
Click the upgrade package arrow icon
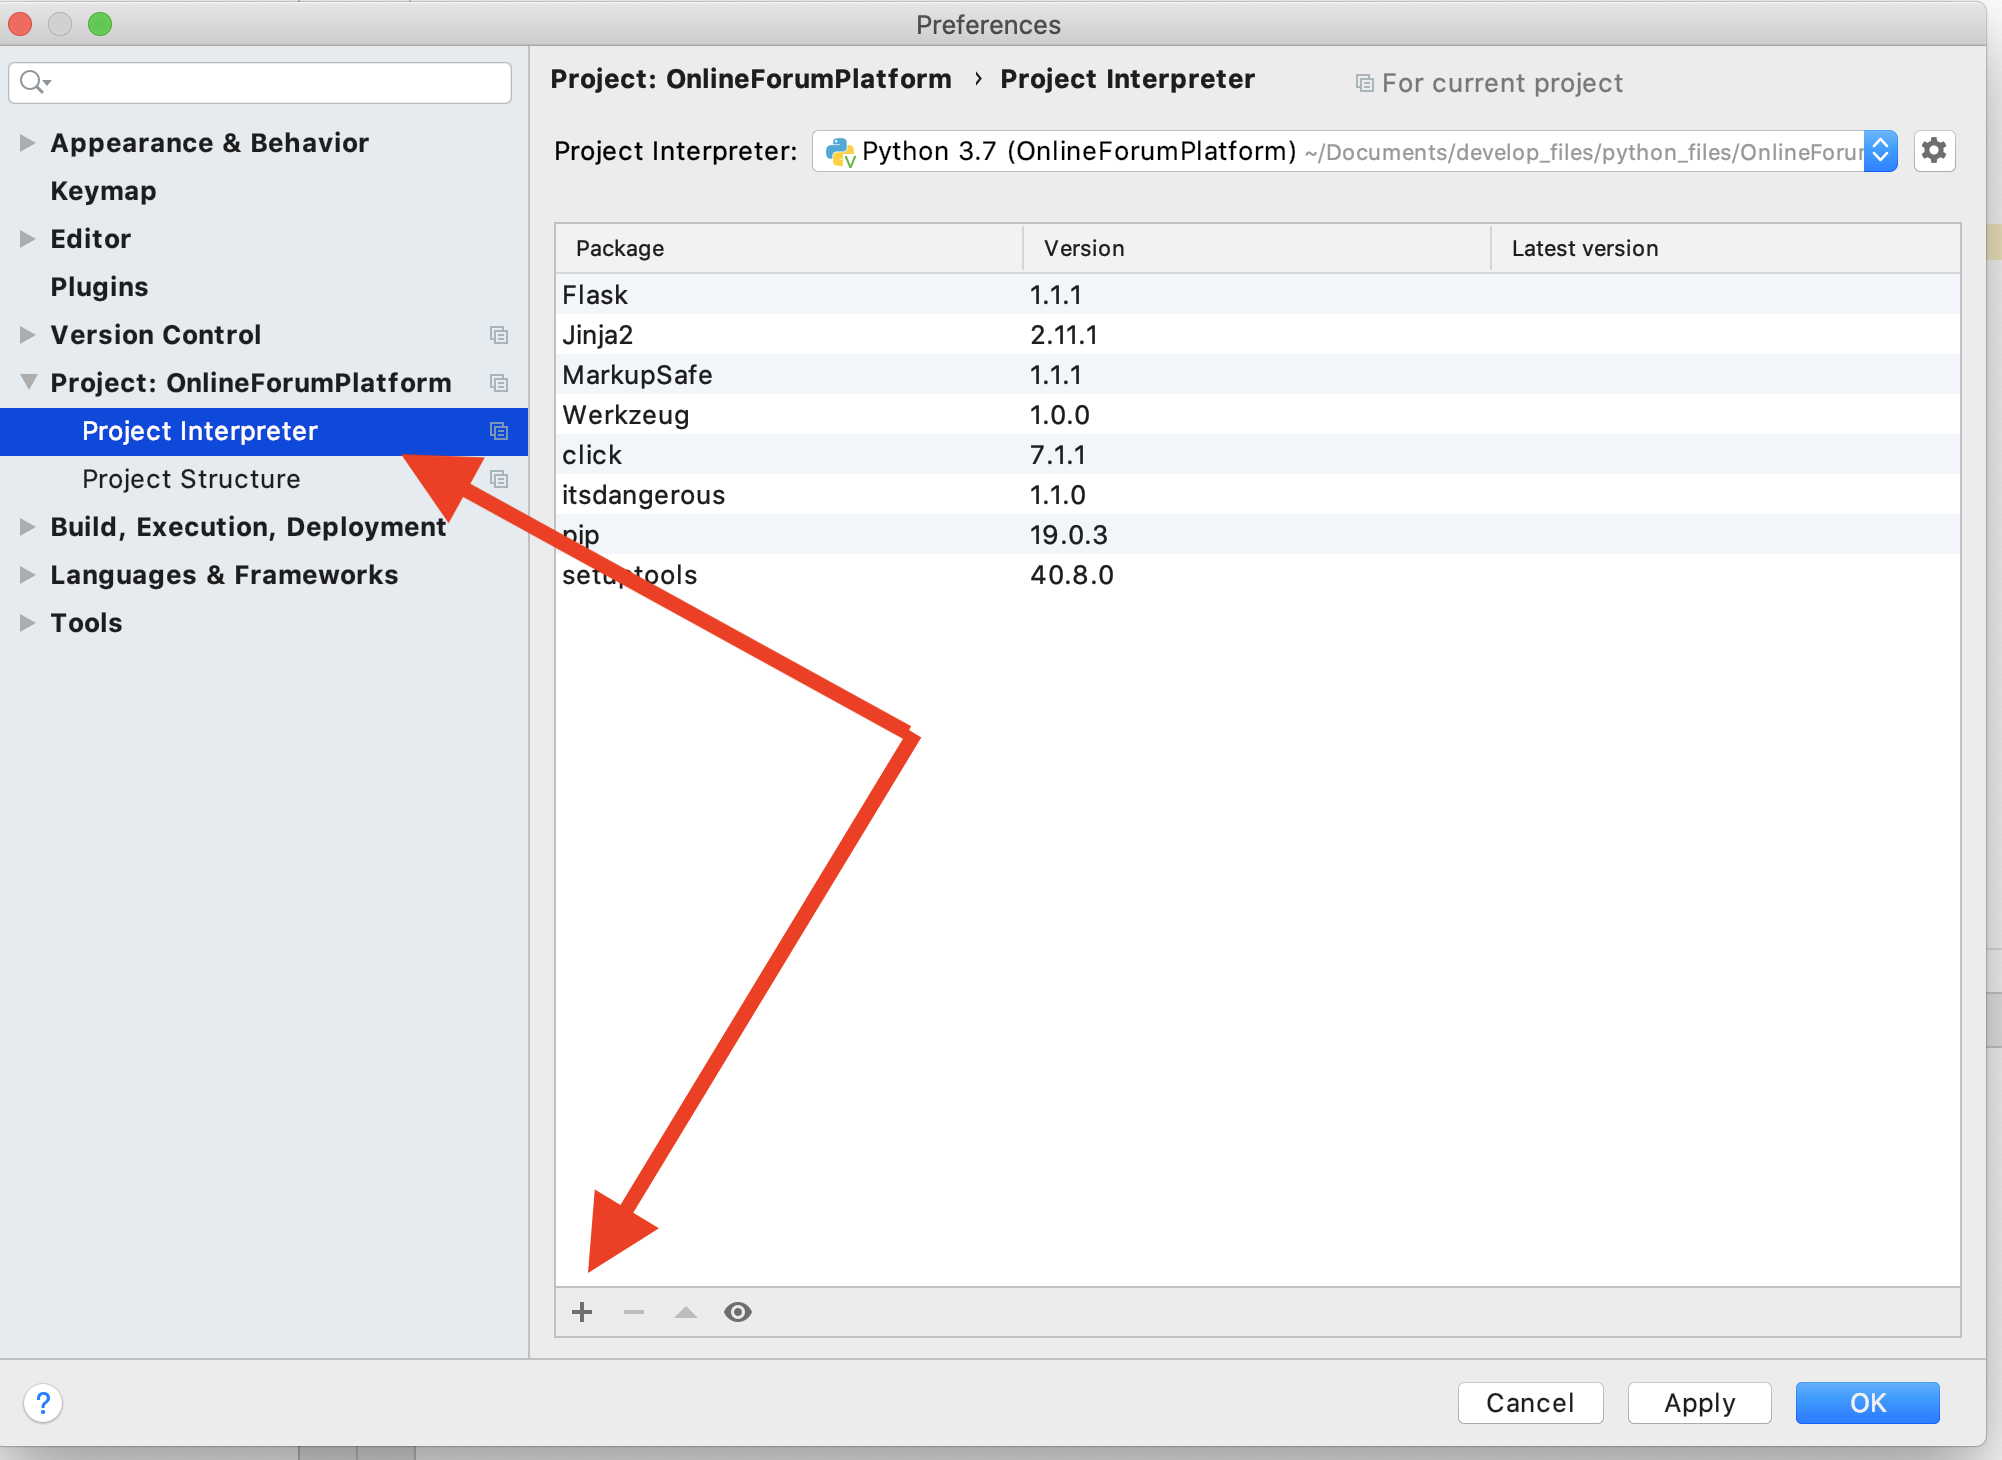coord(686,1312)
